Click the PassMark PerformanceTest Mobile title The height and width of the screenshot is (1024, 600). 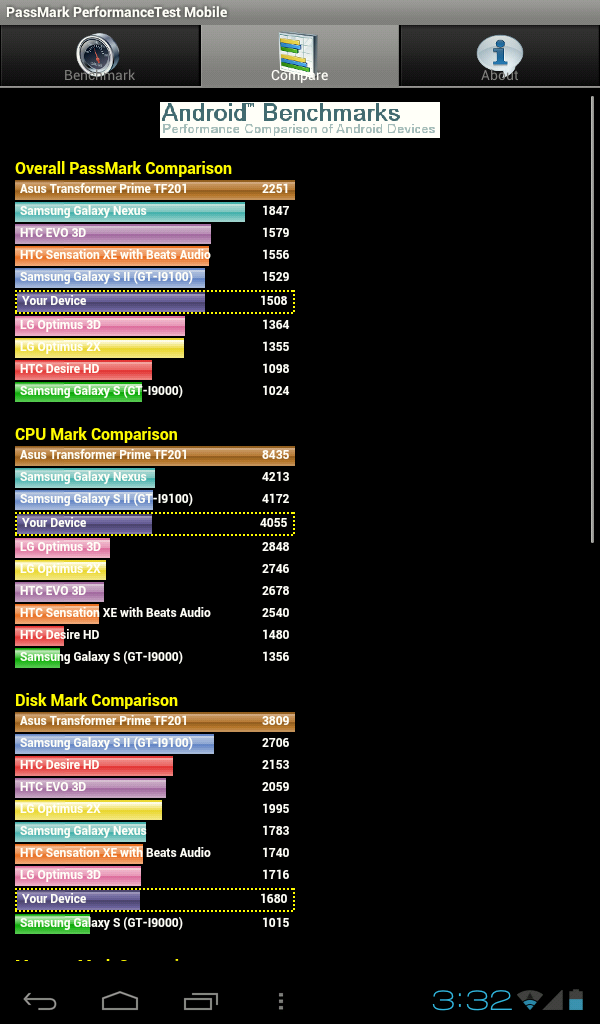[116, 12]
